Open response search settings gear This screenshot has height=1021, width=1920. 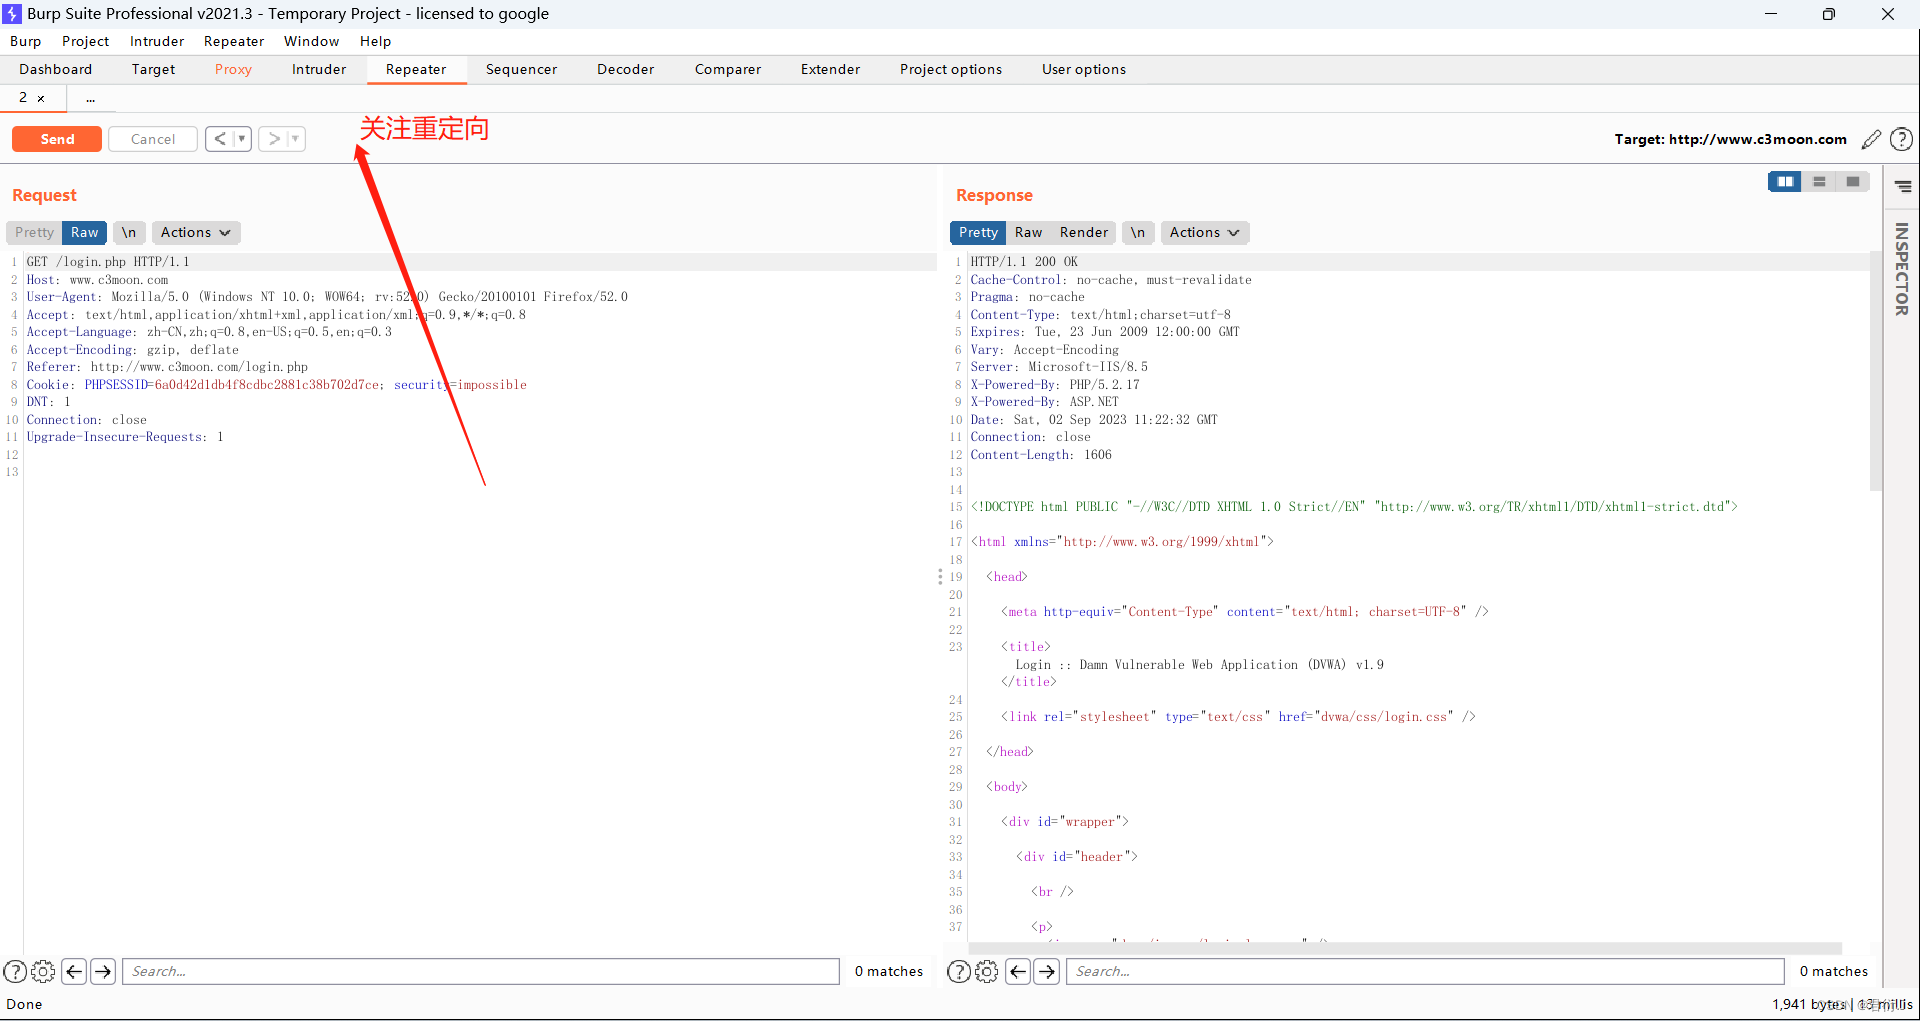[986, 971]
